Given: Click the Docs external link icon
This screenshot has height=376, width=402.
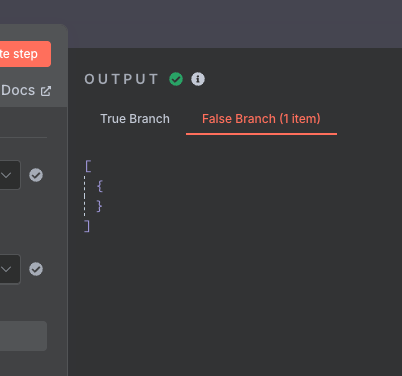Looking at the screenshot, I should pos(46,91).
